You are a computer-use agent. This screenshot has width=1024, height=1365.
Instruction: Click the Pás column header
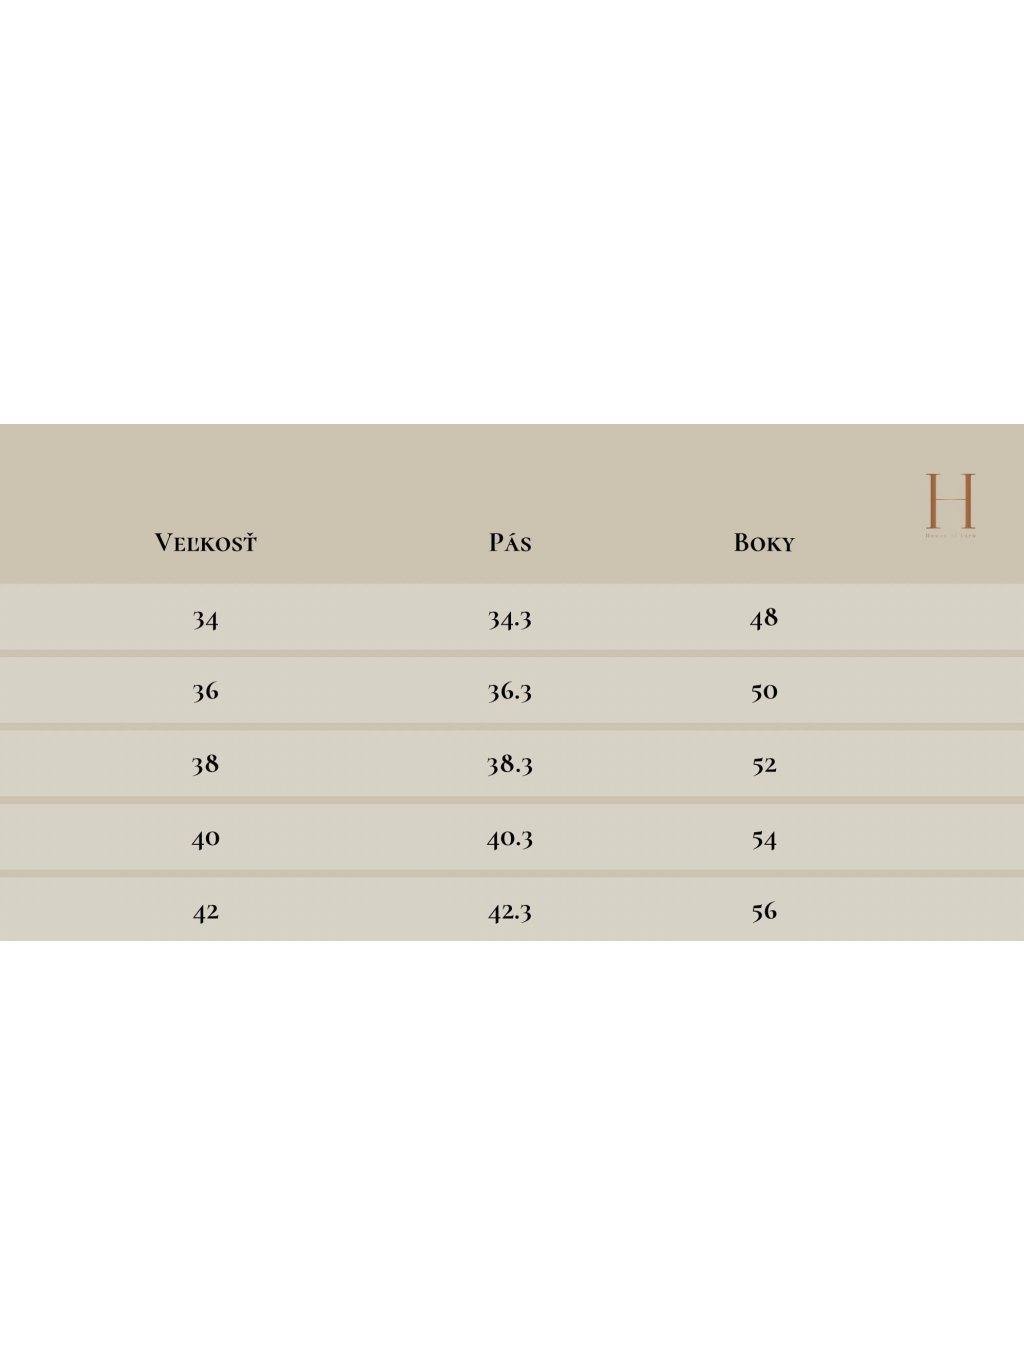pos(510,543)
